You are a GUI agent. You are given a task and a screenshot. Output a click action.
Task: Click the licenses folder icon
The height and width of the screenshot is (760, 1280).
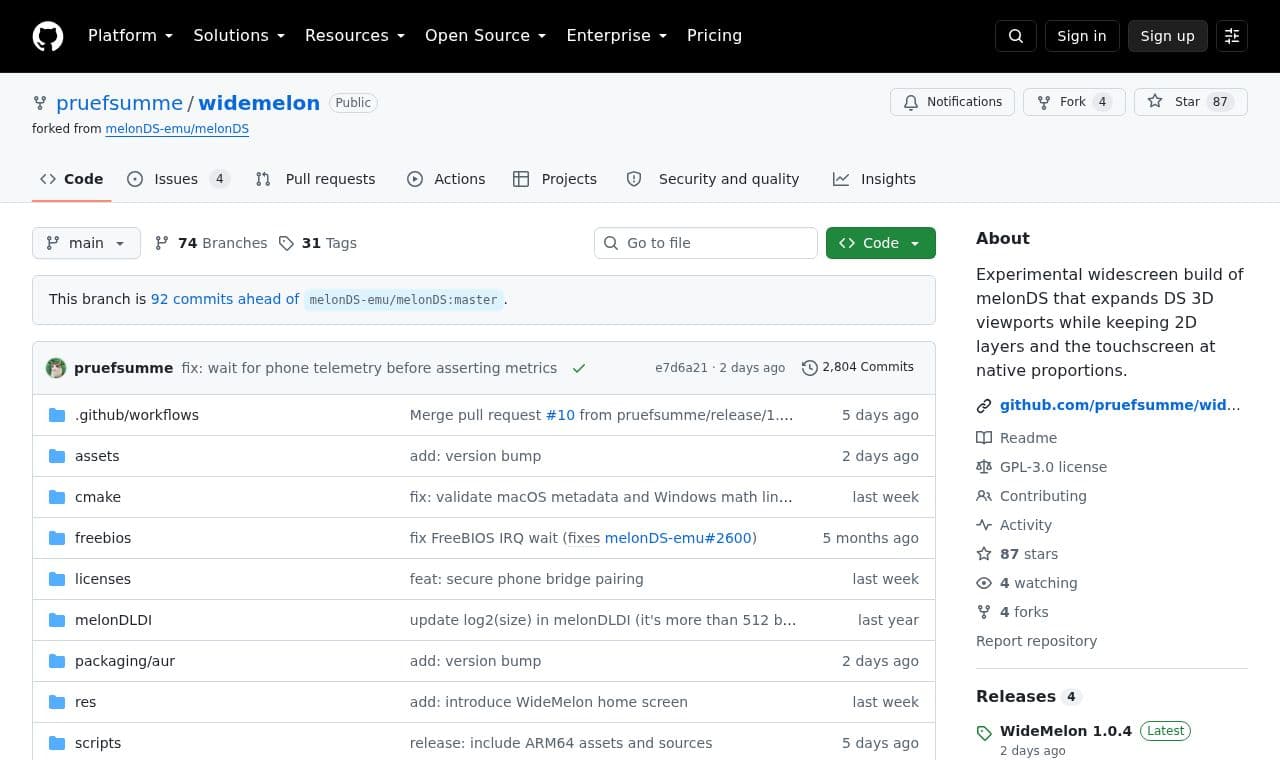[x=57, y=579]
